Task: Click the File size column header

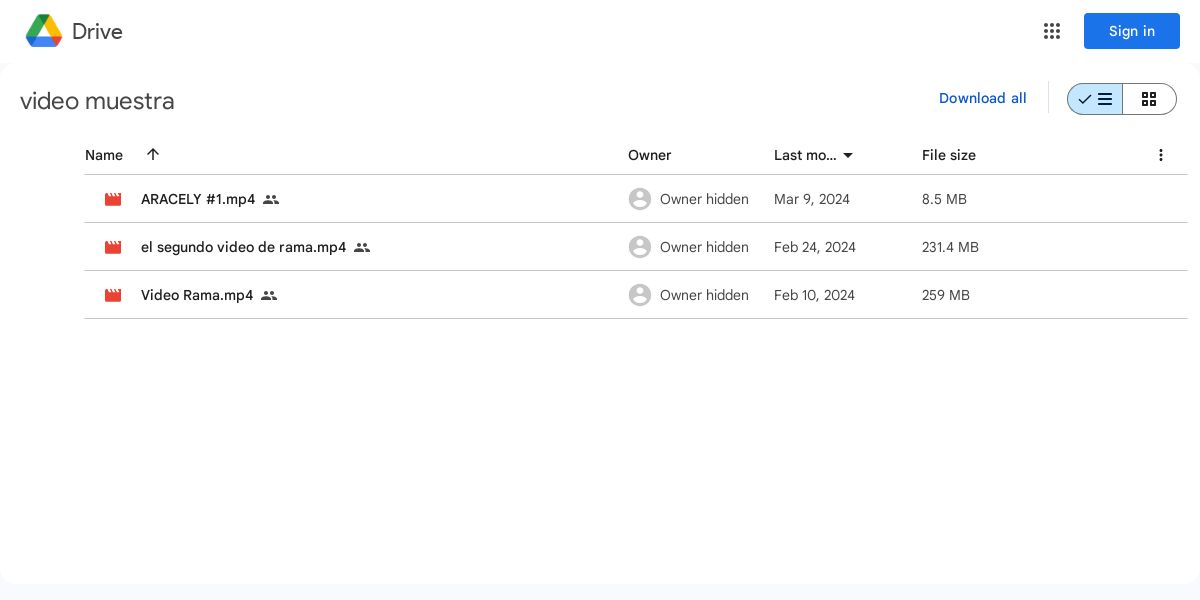Action: (x=948, y=155)
